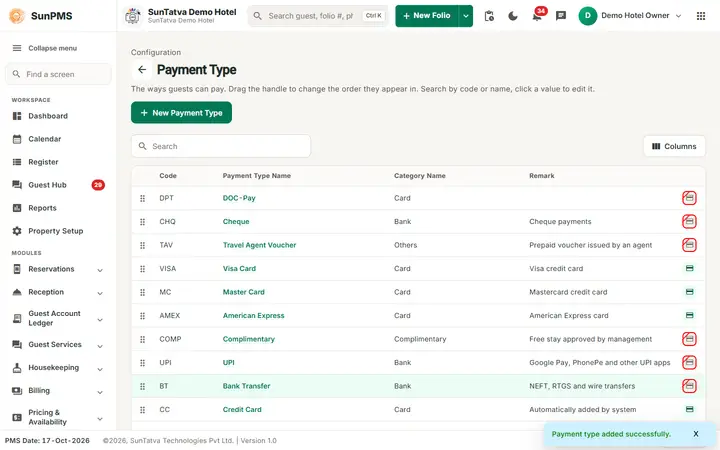Click 'Visa credit card' remark cell

point(556,269)
